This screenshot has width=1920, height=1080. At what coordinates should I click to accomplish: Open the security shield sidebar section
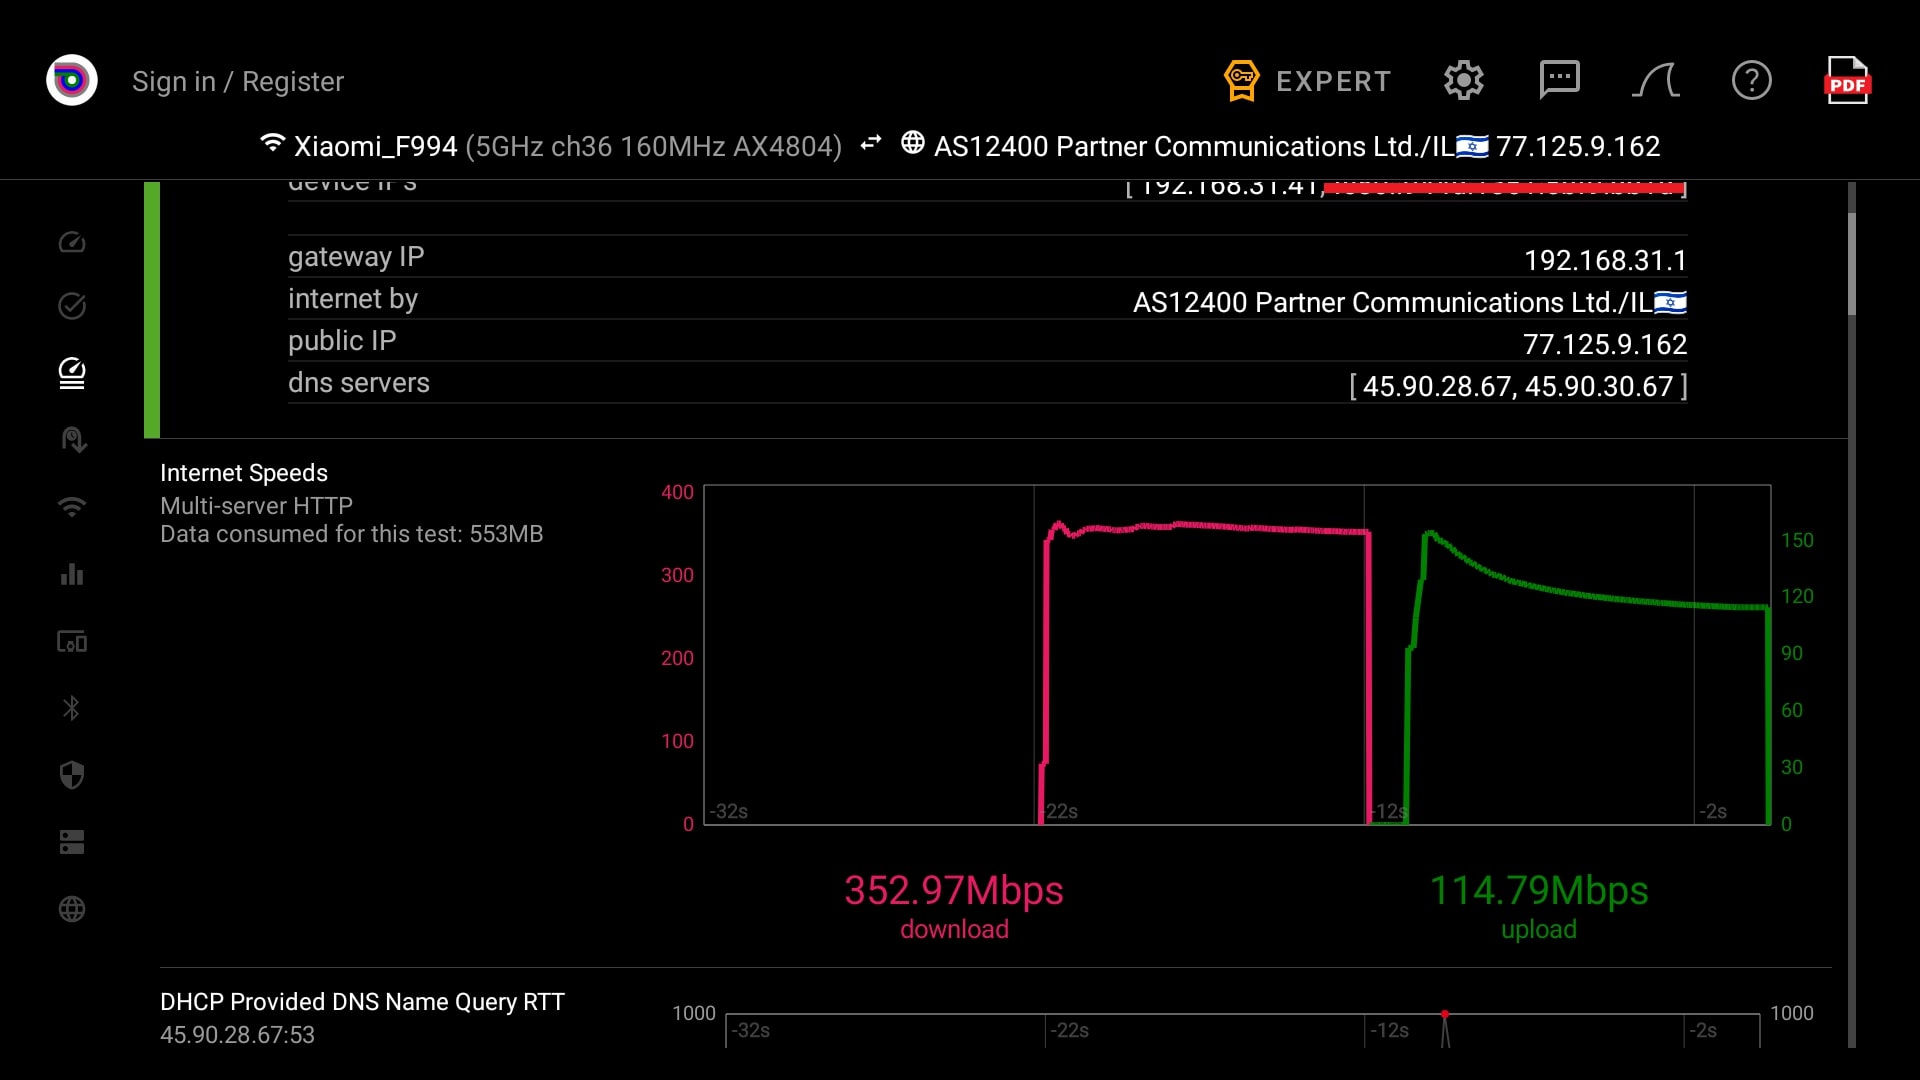pos(72,775)
